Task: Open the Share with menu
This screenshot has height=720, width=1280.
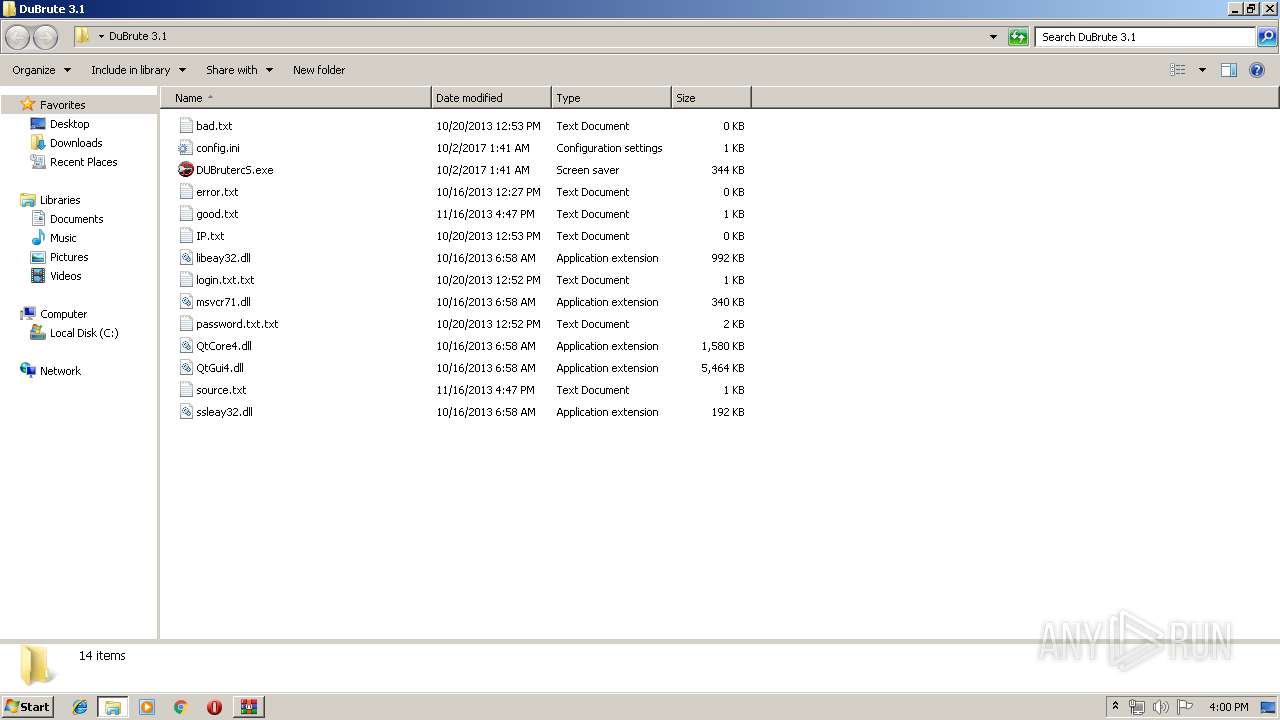Action: [239, 70]
